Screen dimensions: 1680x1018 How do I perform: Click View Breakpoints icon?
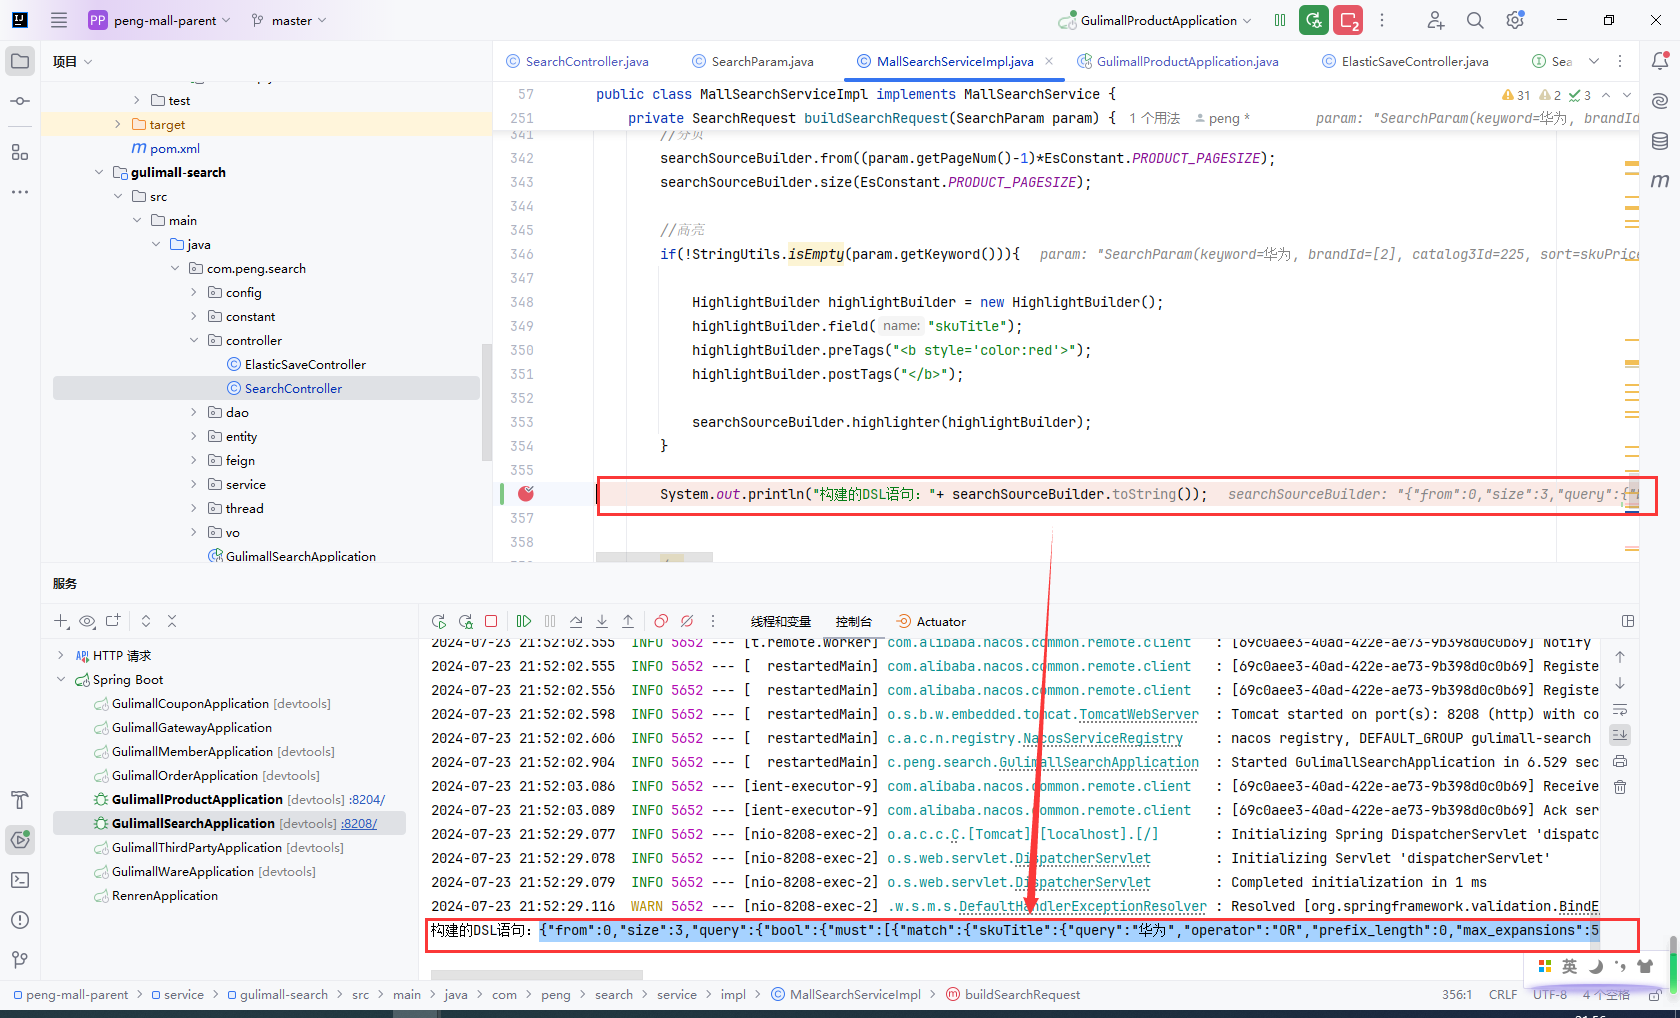click(x=661, y=621)
